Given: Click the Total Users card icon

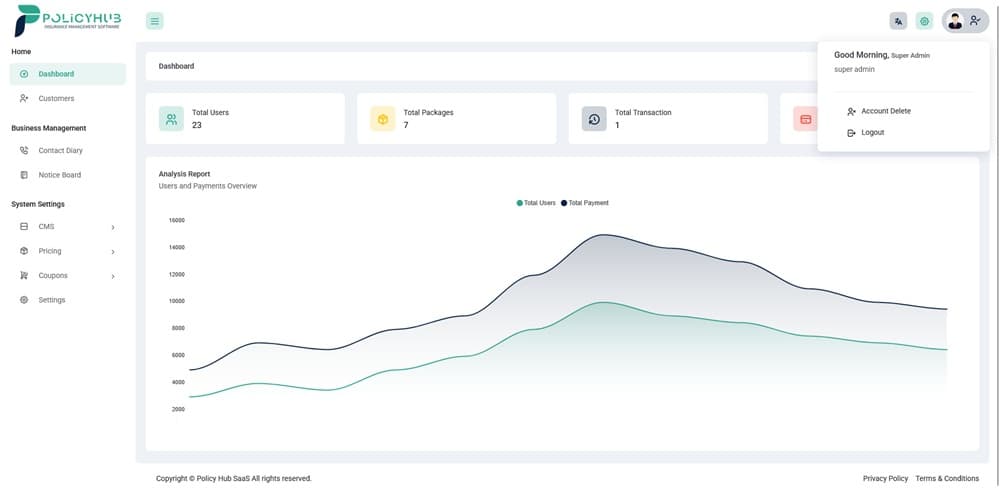Looking at the screenshot, I should [x=171, y=119].
